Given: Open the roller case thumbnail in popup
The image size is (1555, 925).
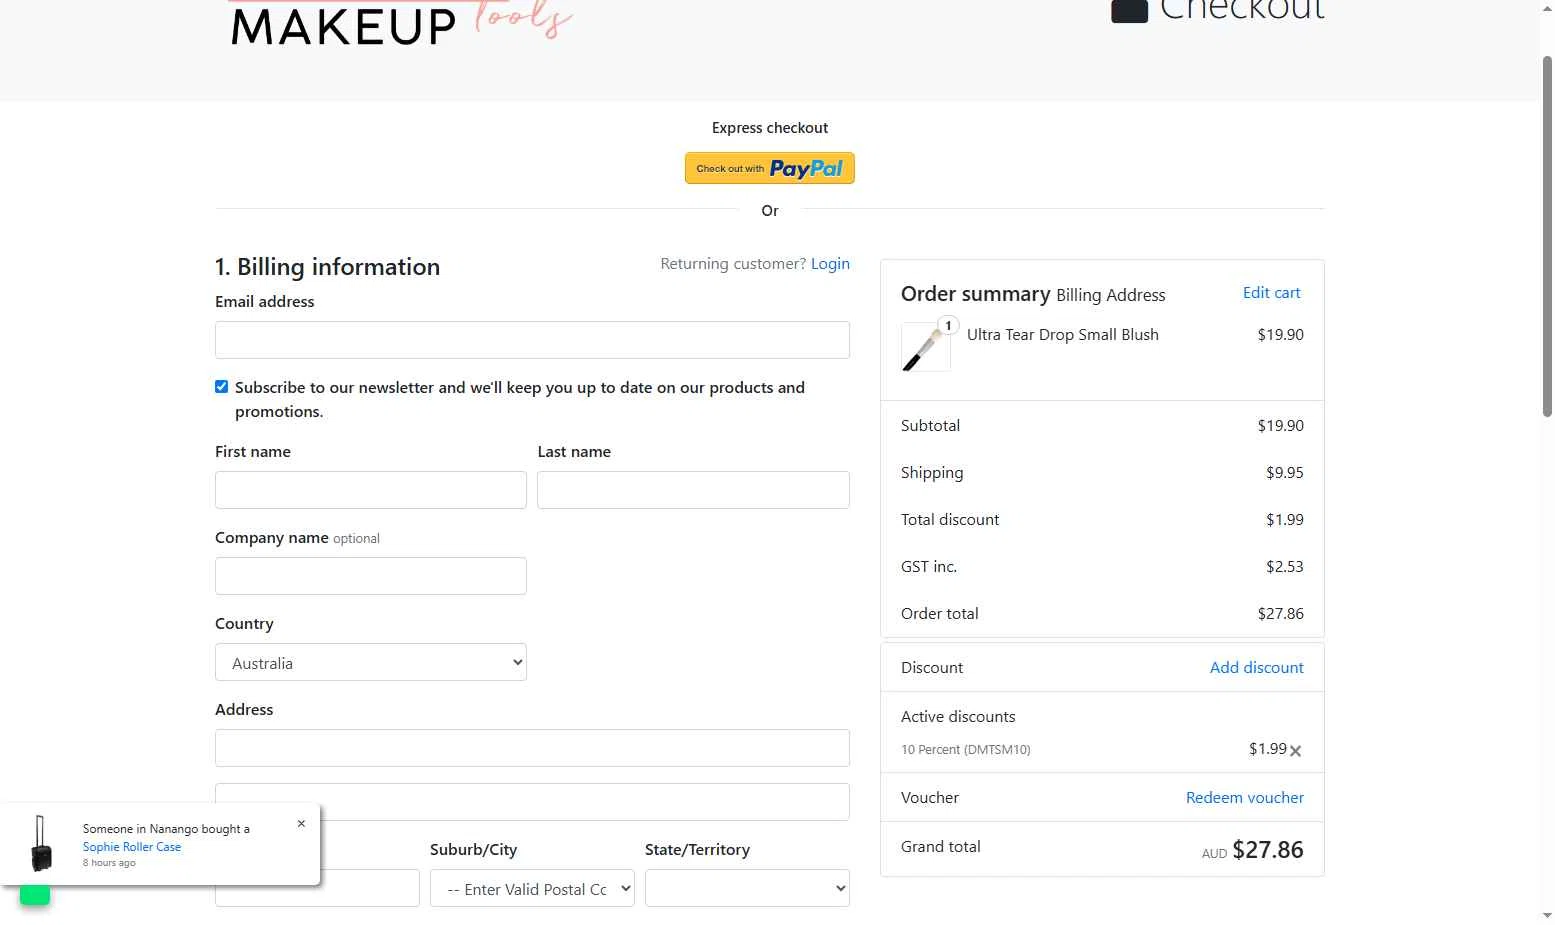Looking at the screenshot, I should pyautogui.click(x=42, y=844).
